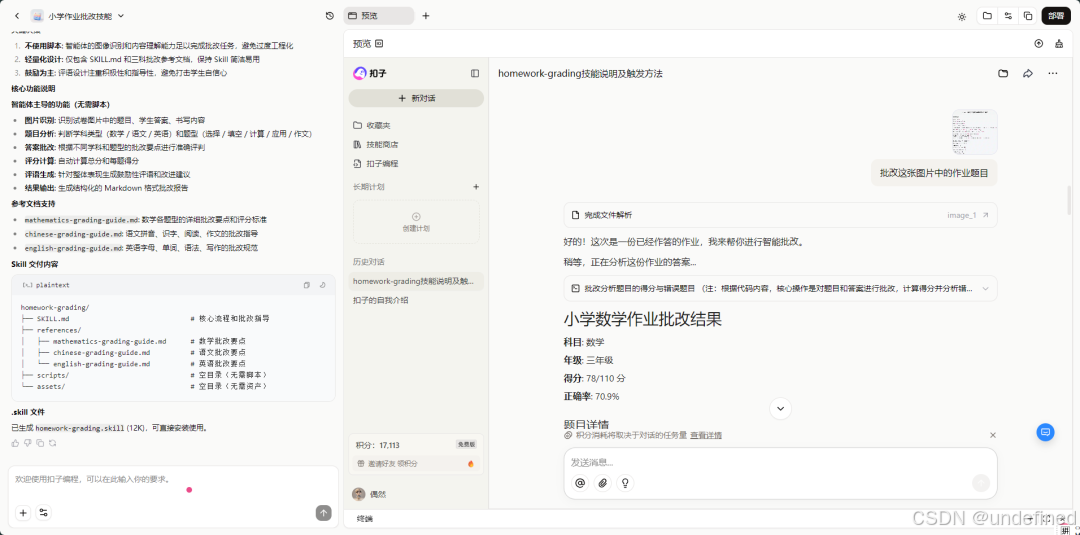The width and height of the screenshot is (1080, 535).
Task: Open prompt settings sliders icon
Action: tap(43, 513)
